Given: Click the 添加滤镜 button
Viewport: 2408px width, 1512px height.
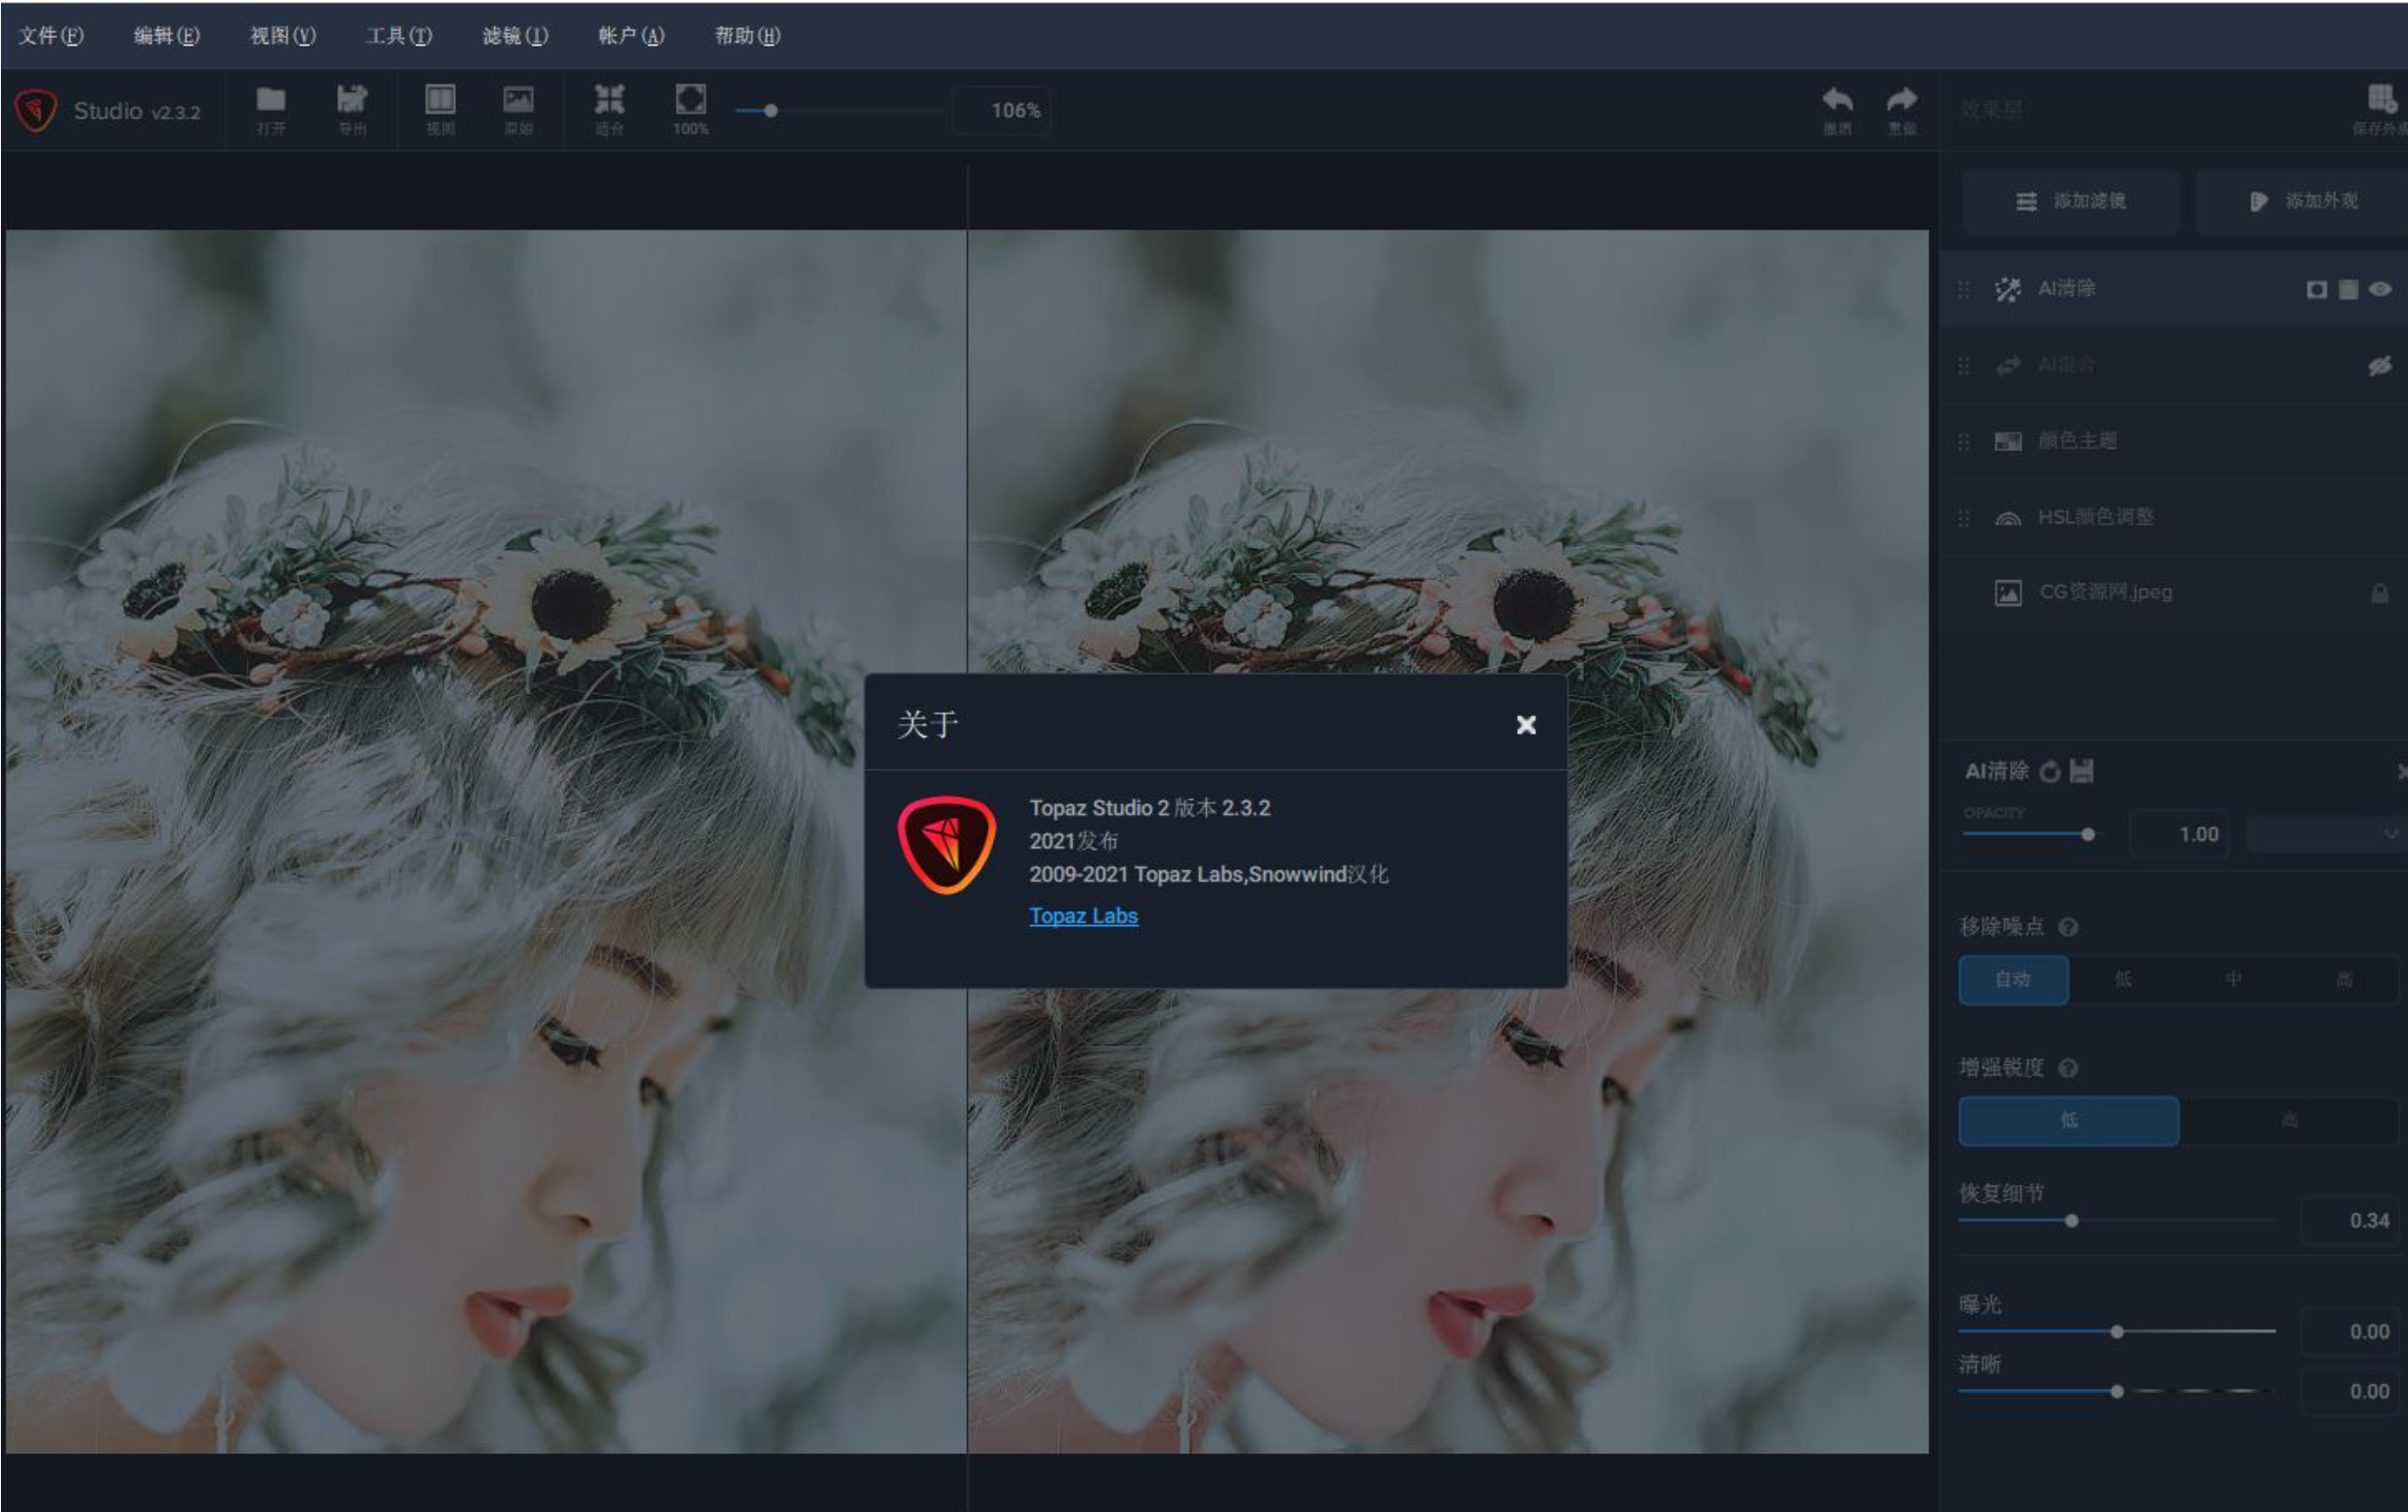Looking at the screenshot, I should click(2071, 201).
